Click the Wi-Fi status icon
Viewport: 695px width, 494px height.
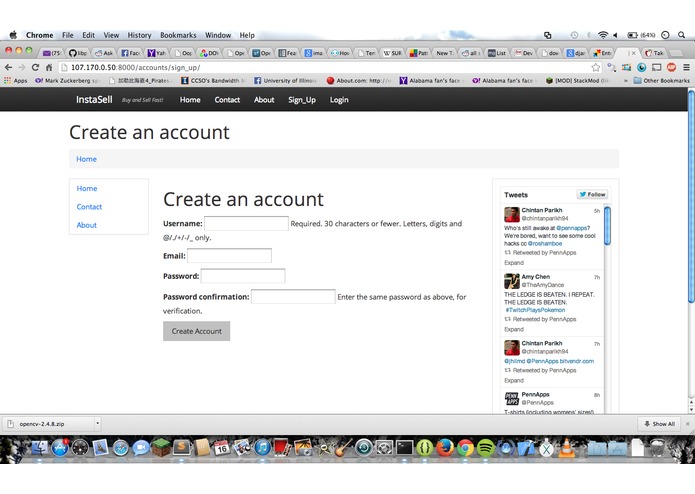click(x=603, y=35)
